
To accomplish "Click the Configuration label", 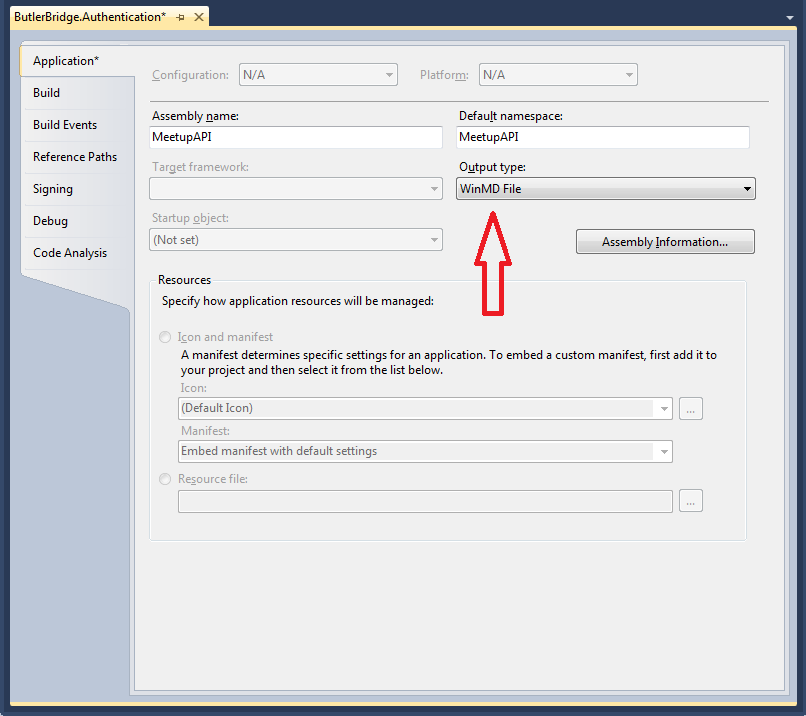I will [x=190, y=75].
